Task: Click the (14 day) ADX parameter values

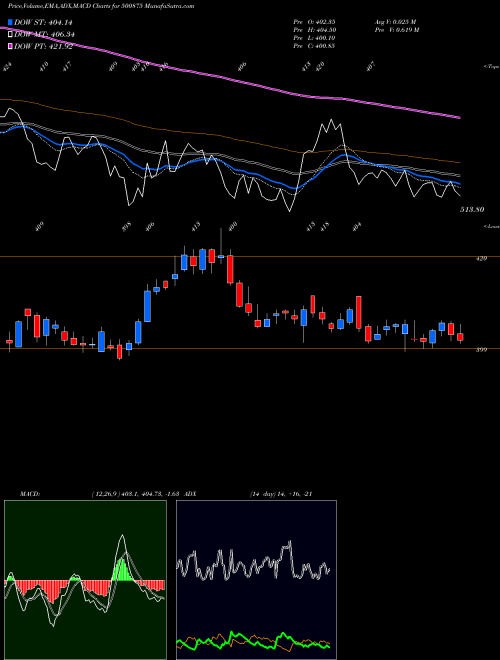Action: [281, 494]
